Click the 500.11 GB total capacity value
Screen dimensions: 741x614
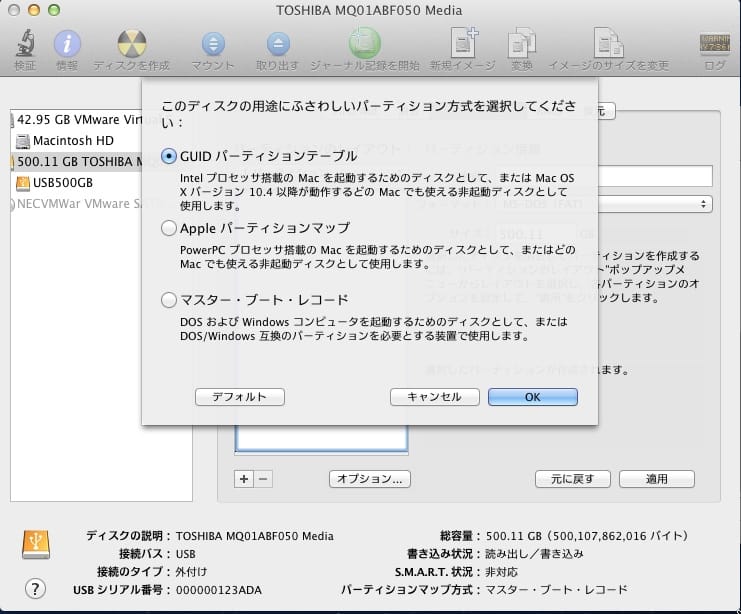pos(586,536)
